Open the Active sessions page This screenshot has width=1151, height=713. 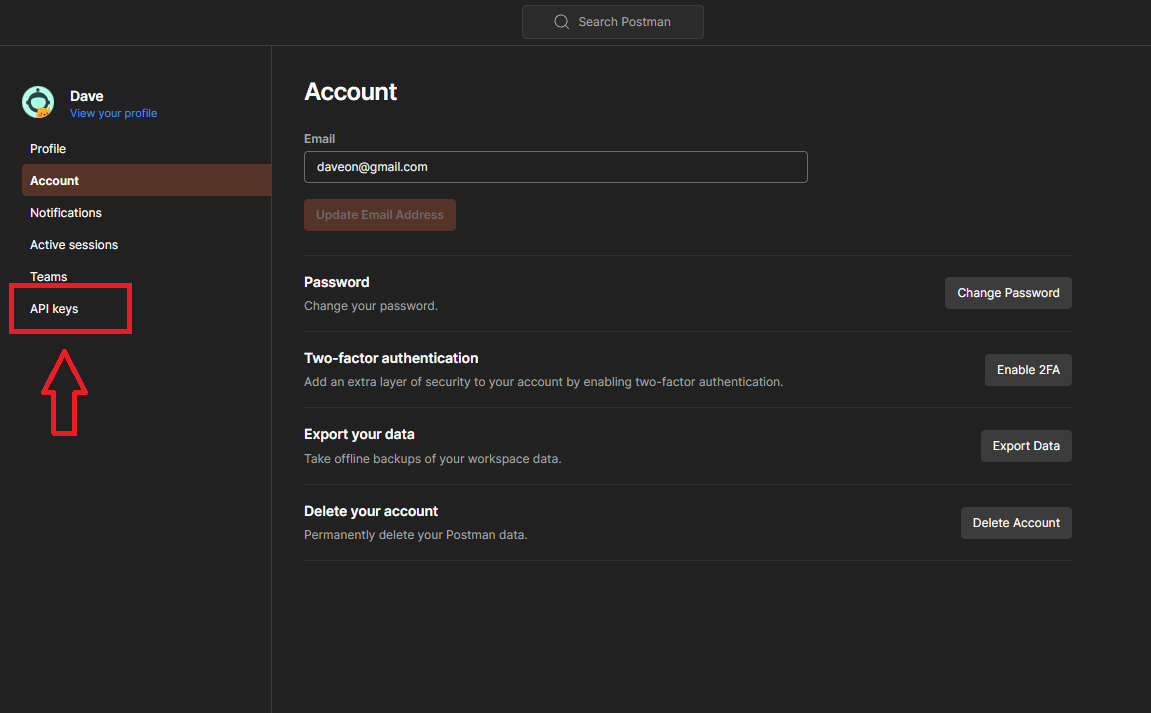[x=74, y=245]
